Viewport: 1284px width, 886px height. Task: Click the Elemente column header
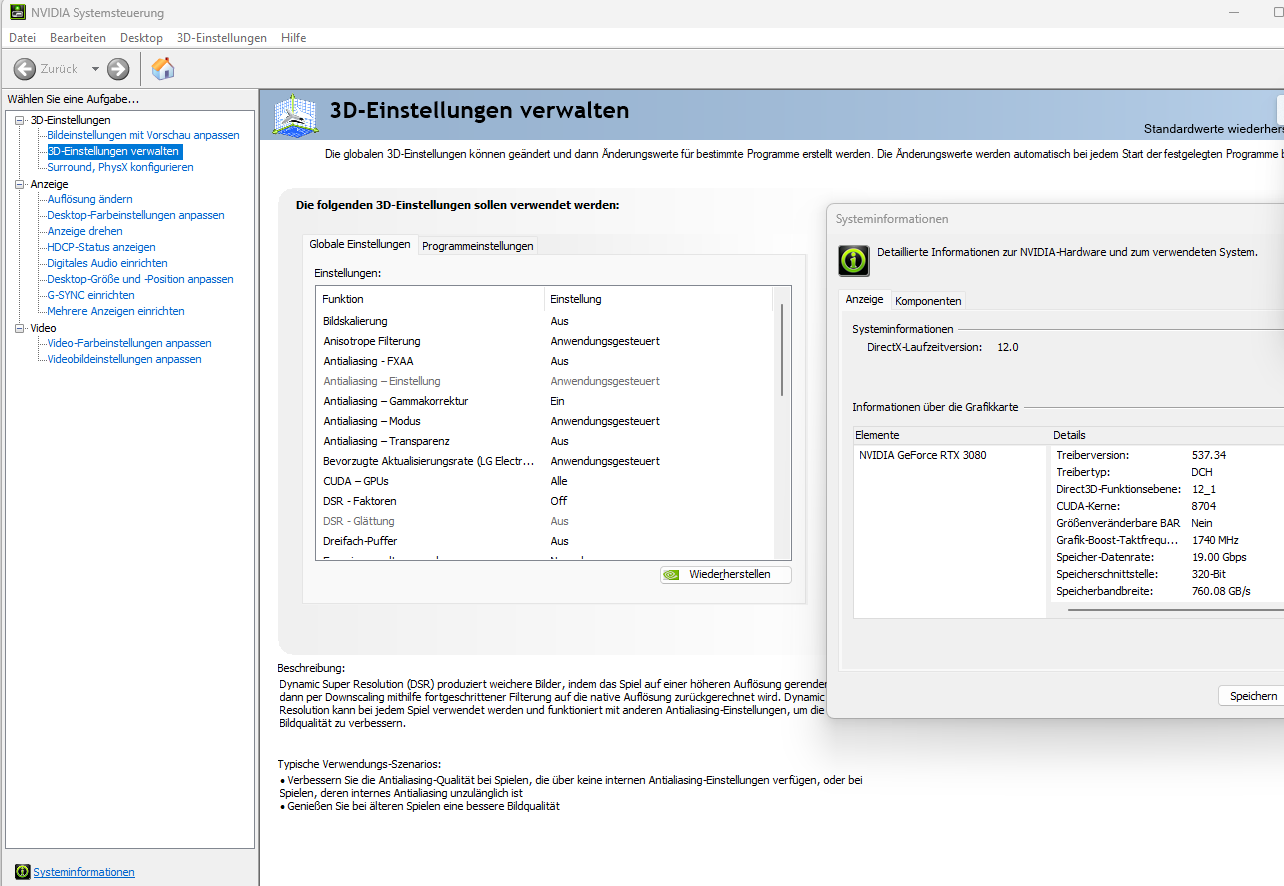[950, 435]
